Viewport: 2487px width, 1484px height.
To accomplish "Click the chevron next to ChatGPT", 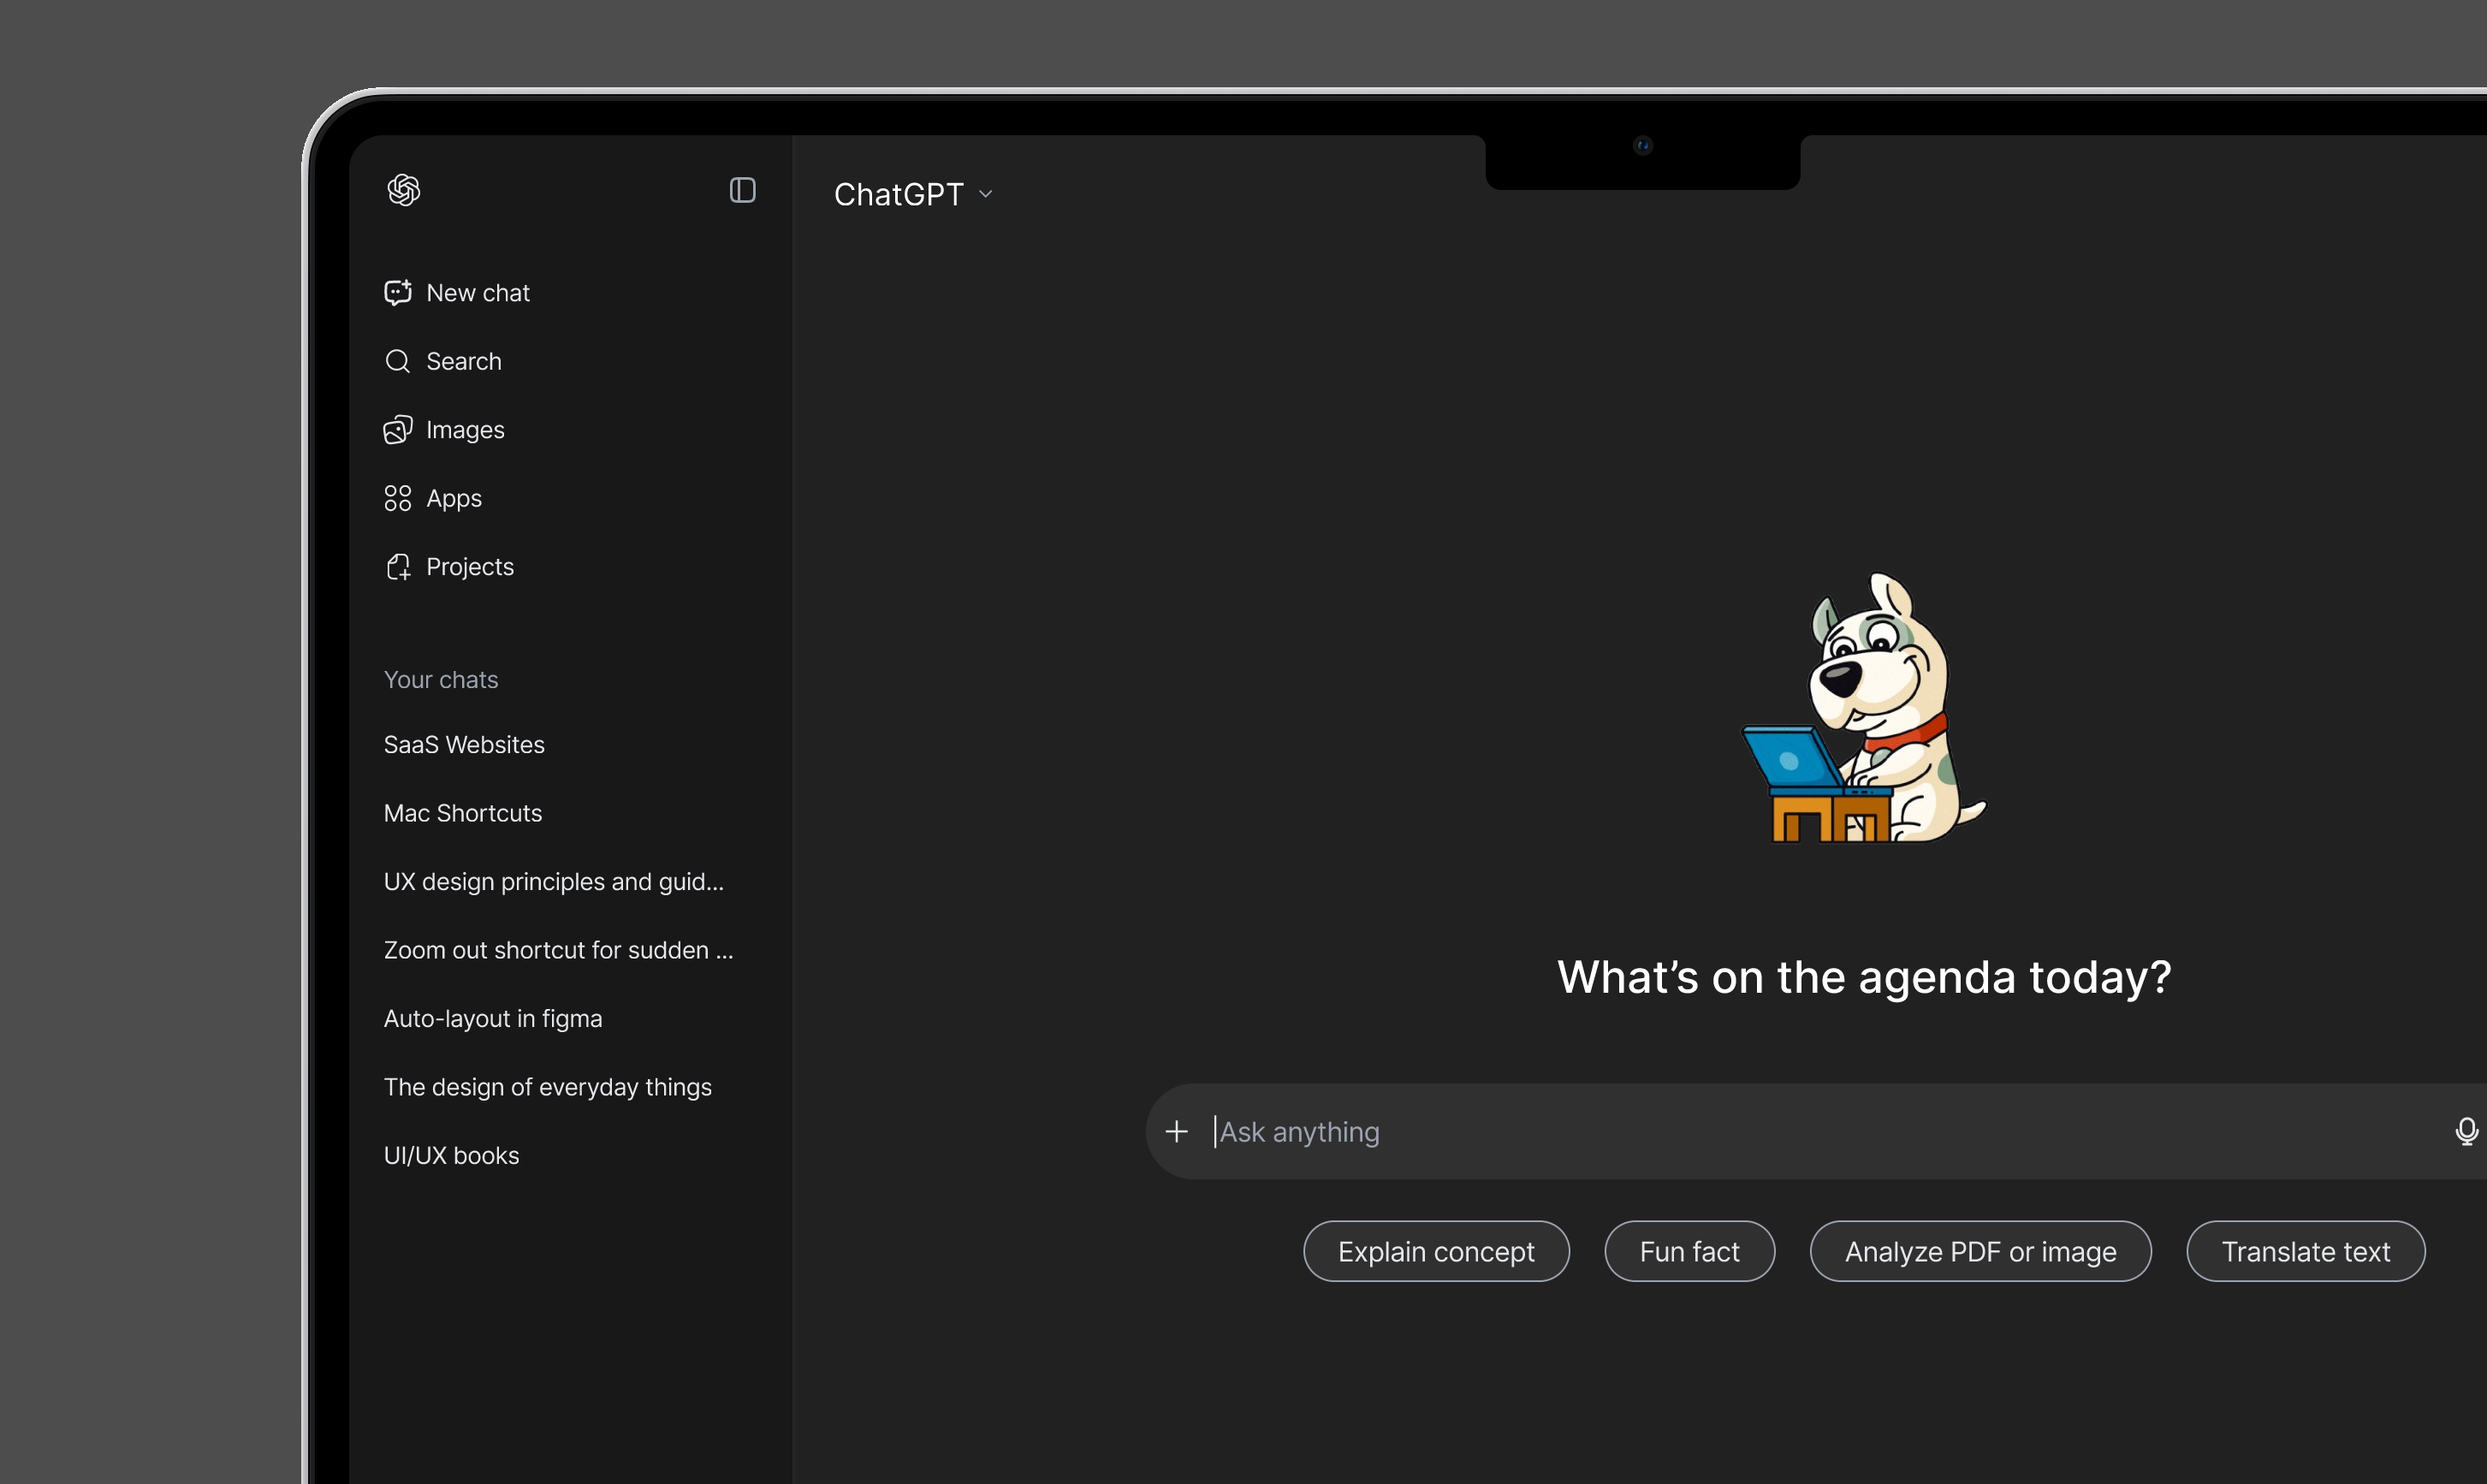I will [984, 194].
